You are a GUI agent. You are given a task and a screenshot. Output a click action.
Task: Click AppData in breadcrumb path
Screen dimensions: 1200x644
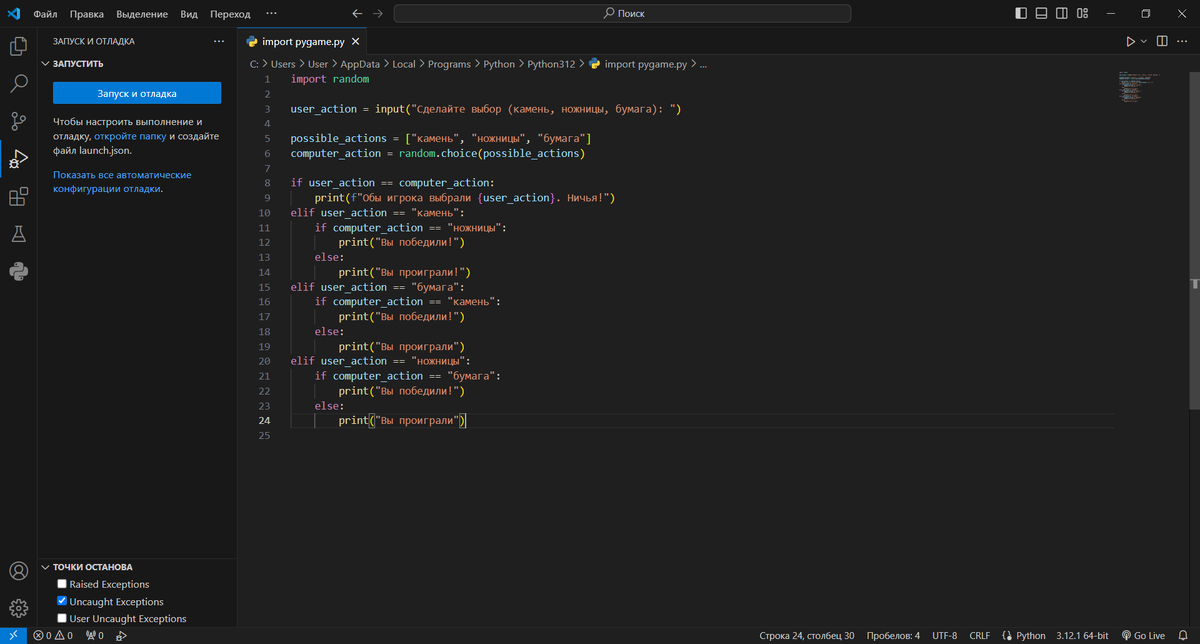pyautogui.click(x=360, y=63)
